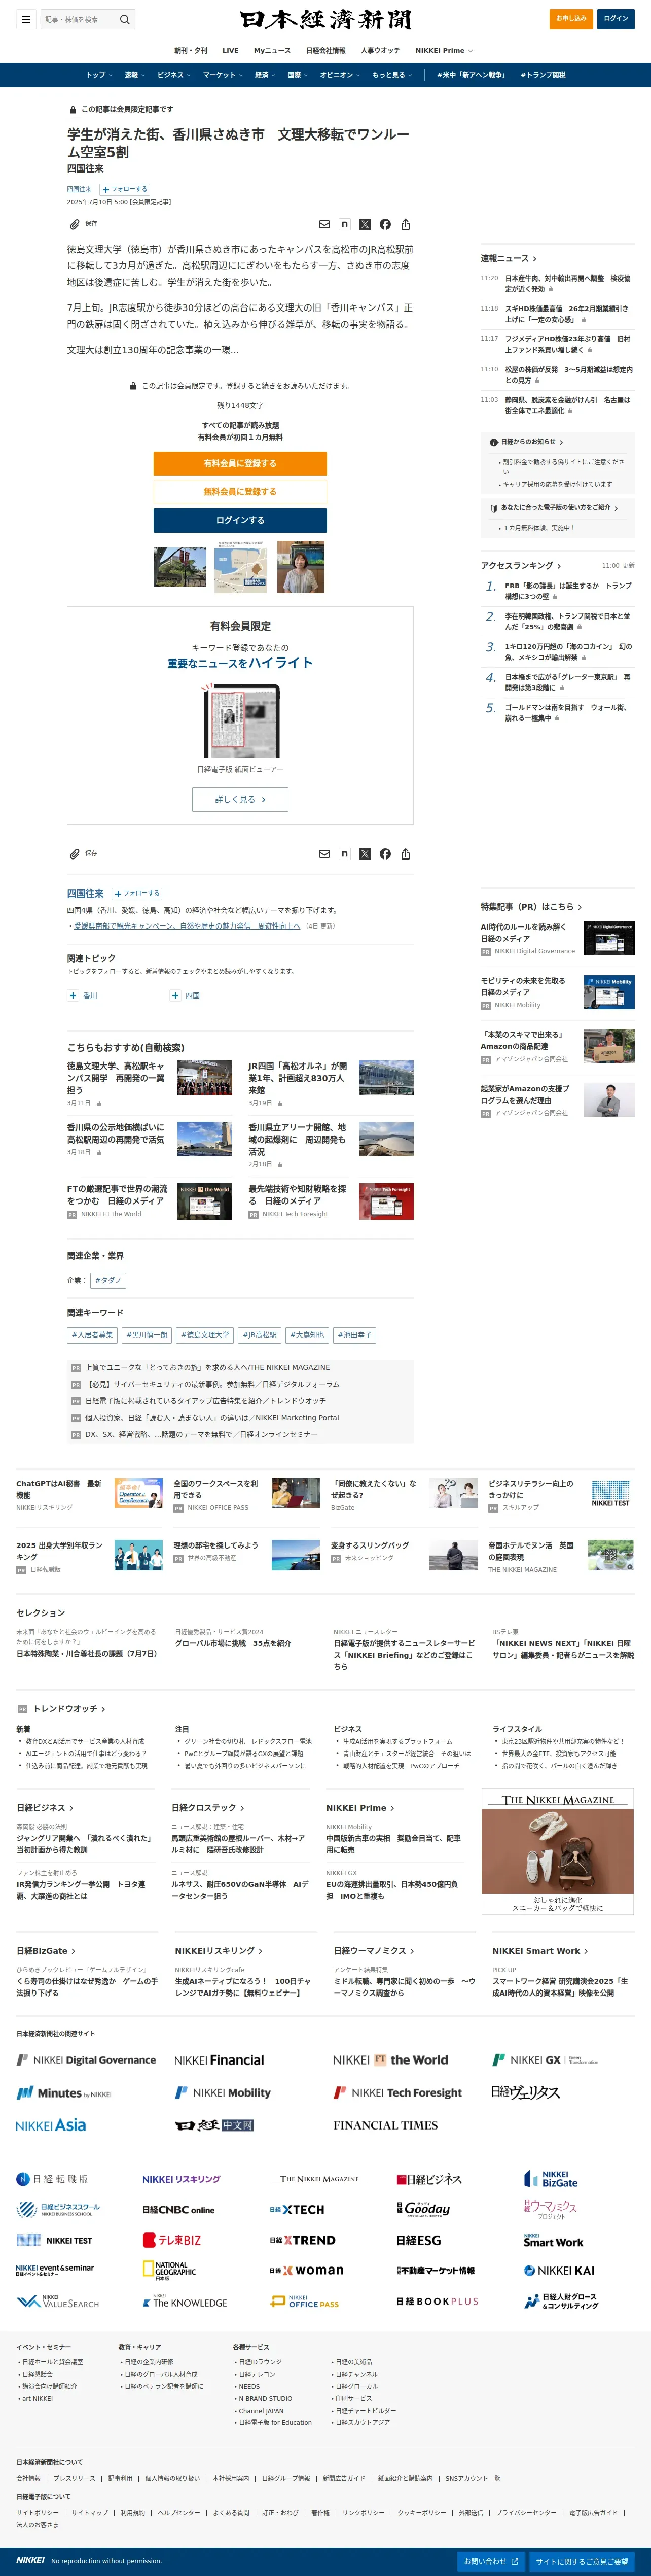Open NIKKEI Financial logo link

pos(219,2060)
